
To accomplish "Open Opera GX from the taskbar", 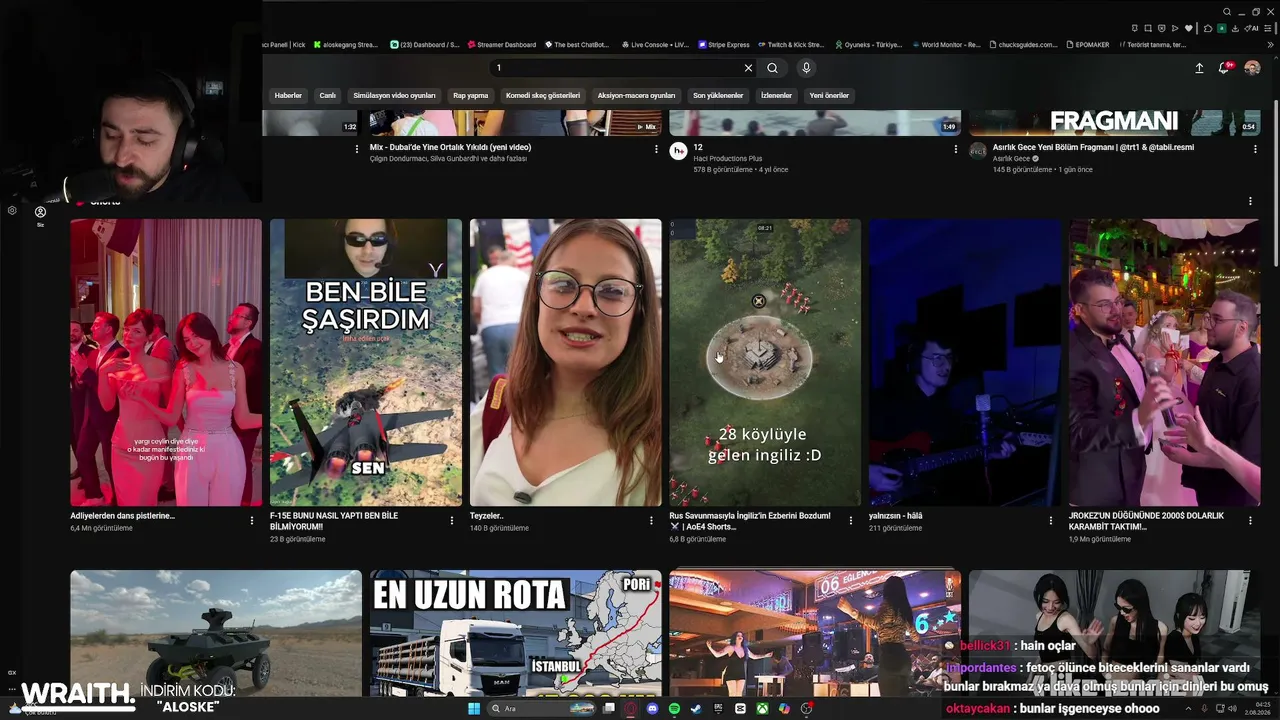I will [x=631, y=708].
